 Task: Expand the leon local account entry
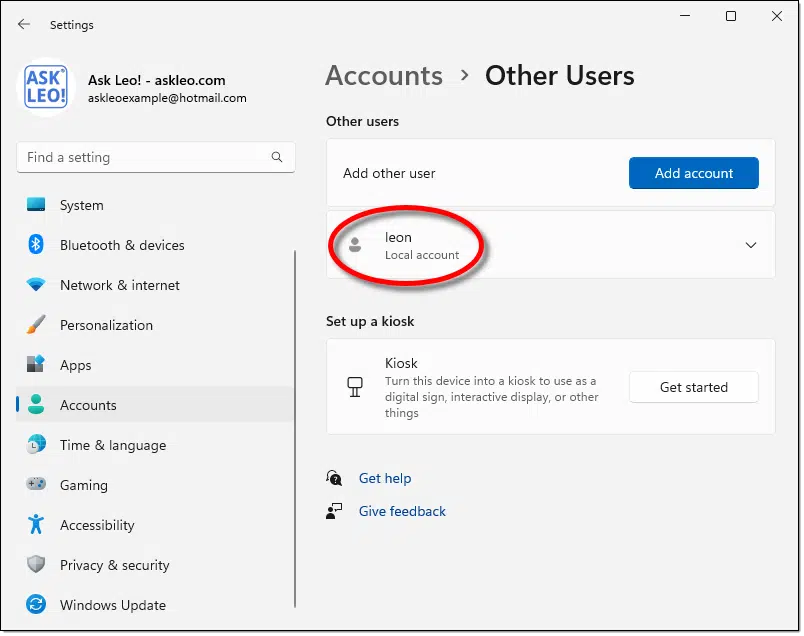click(751, 245)
